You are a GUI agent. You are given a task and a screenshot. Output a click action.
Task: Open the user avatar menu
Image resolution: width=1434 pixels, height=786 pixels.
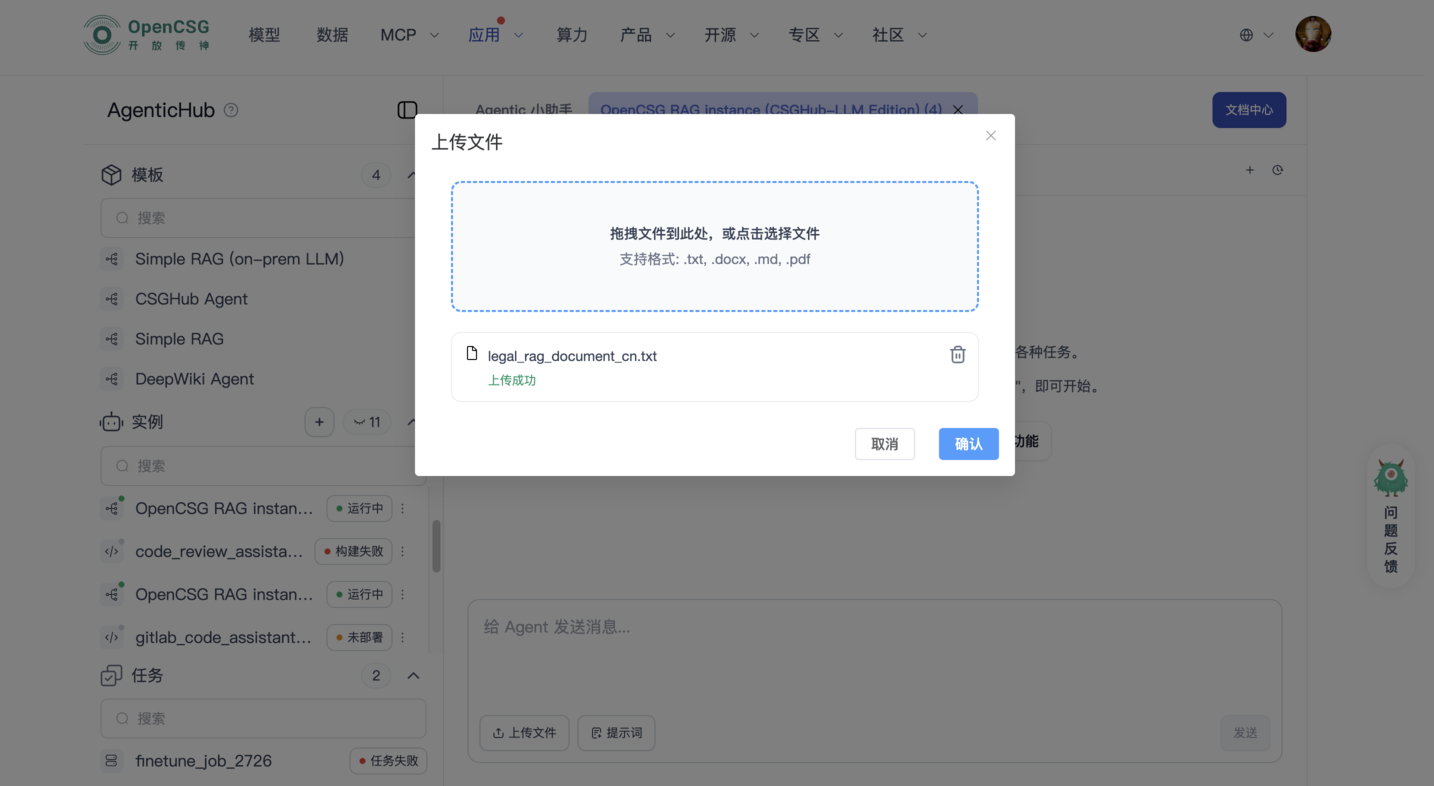coord(1312,33)
